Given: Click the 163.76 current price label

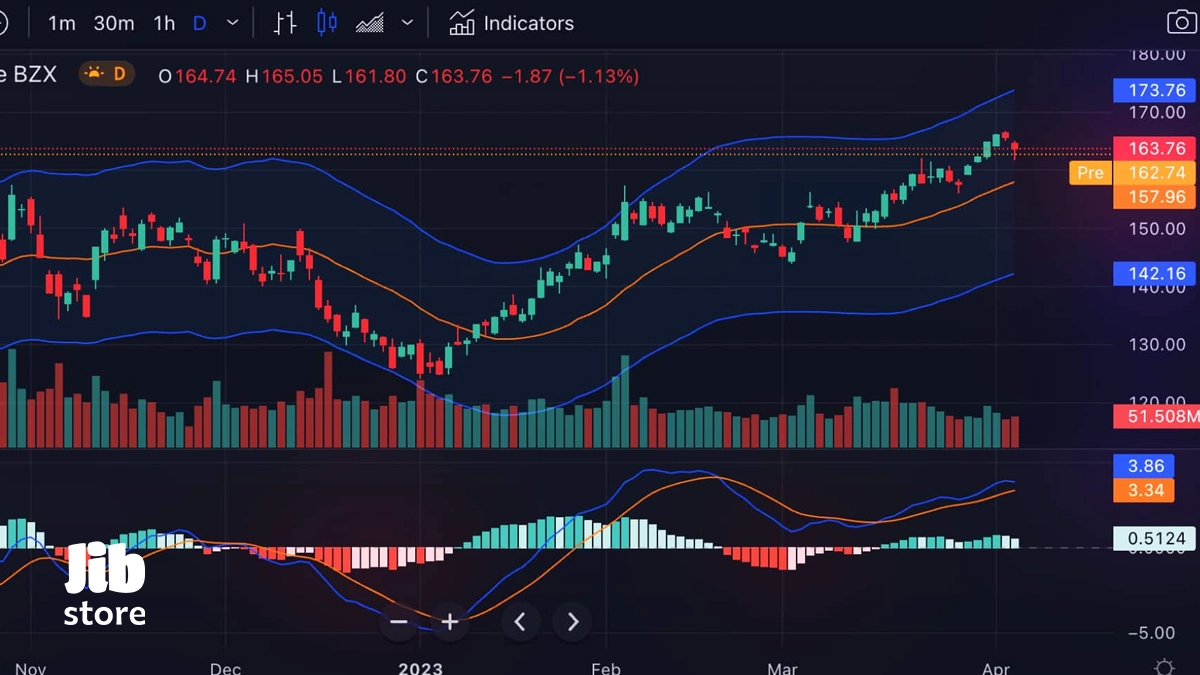Looking at the screenshot, I should [x=1156, y=148].
